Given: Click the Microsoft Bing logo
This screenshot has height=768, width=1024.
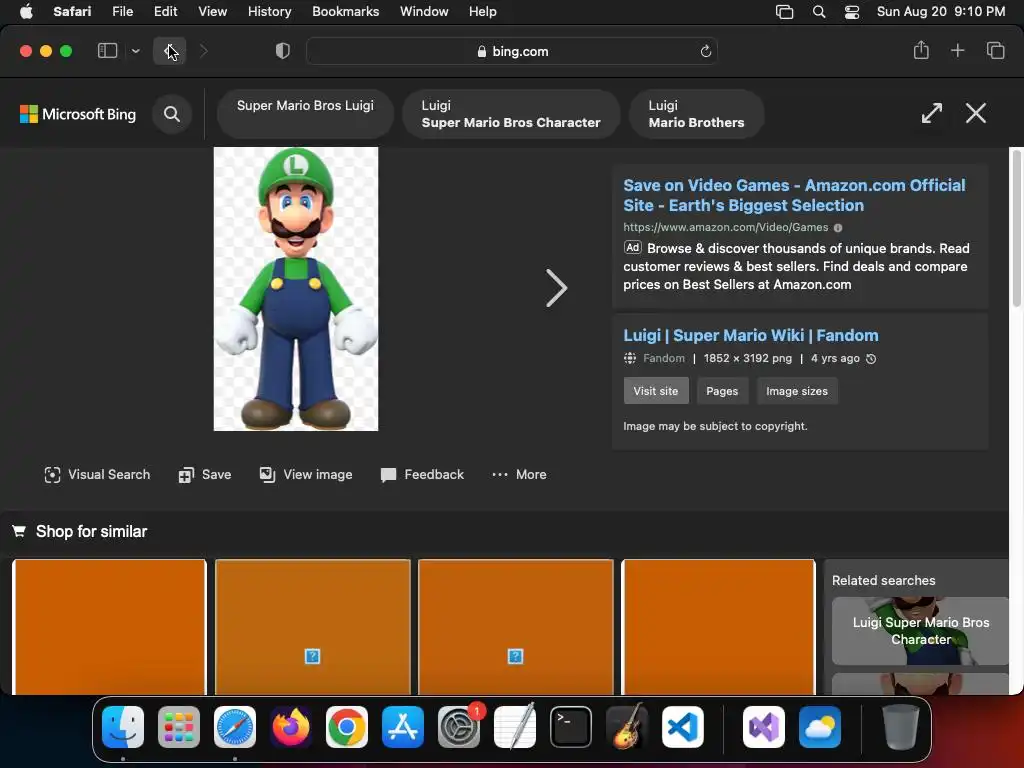Looking at the screenshot, I should (x=78, y=114).
